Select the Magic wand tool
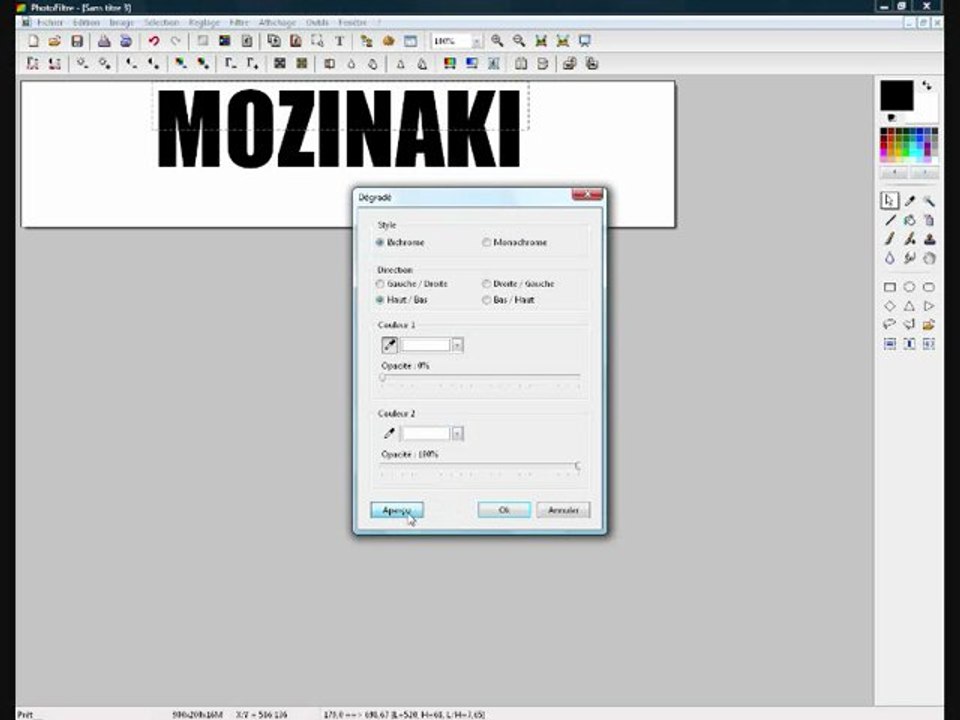This screenshot has width=960, height=720. [x=929, y=201]
